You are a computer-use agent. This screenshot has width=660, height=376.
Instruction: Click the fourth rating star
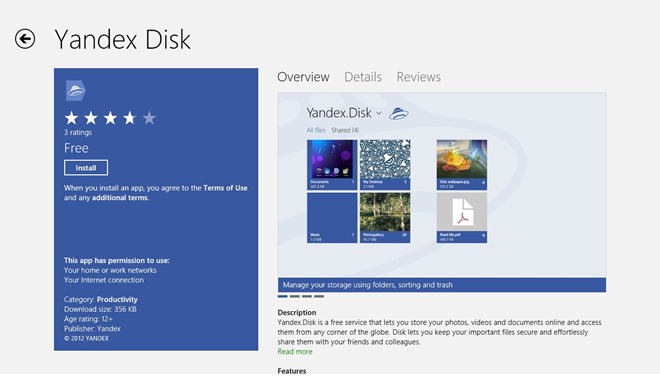130,118
